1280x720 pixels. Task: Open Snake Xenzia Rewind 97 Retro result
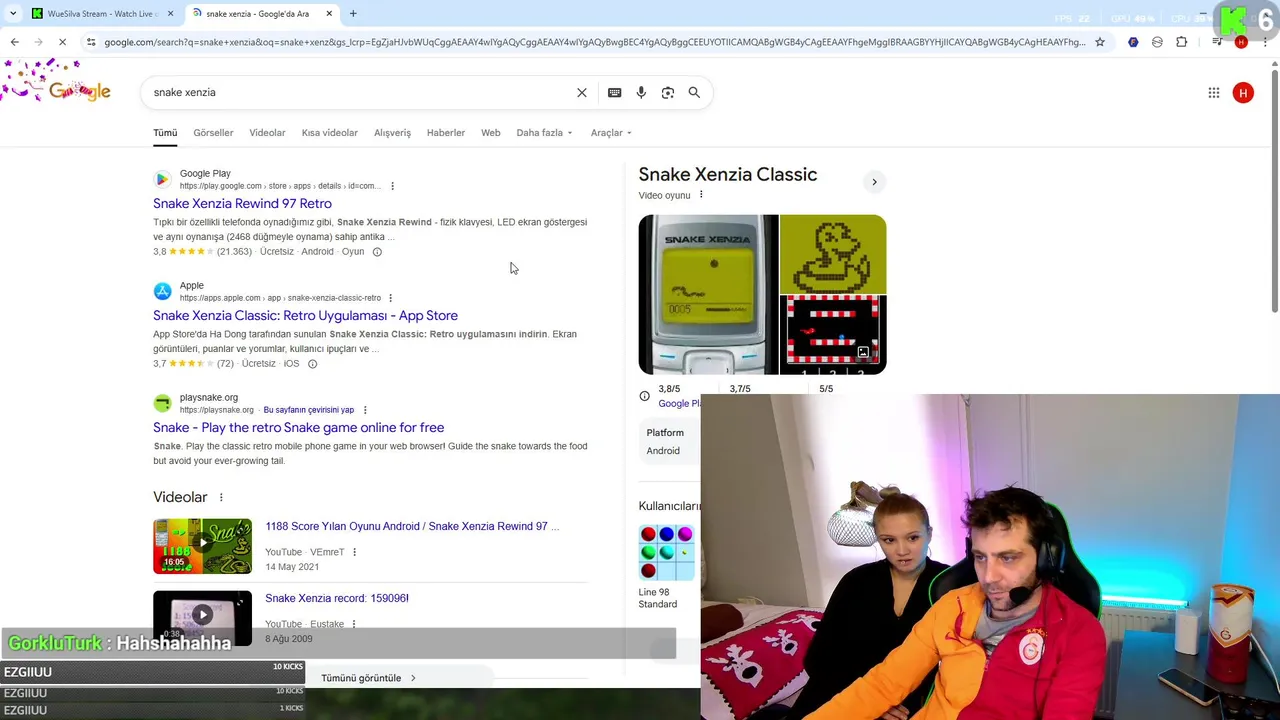pos(242,203)
